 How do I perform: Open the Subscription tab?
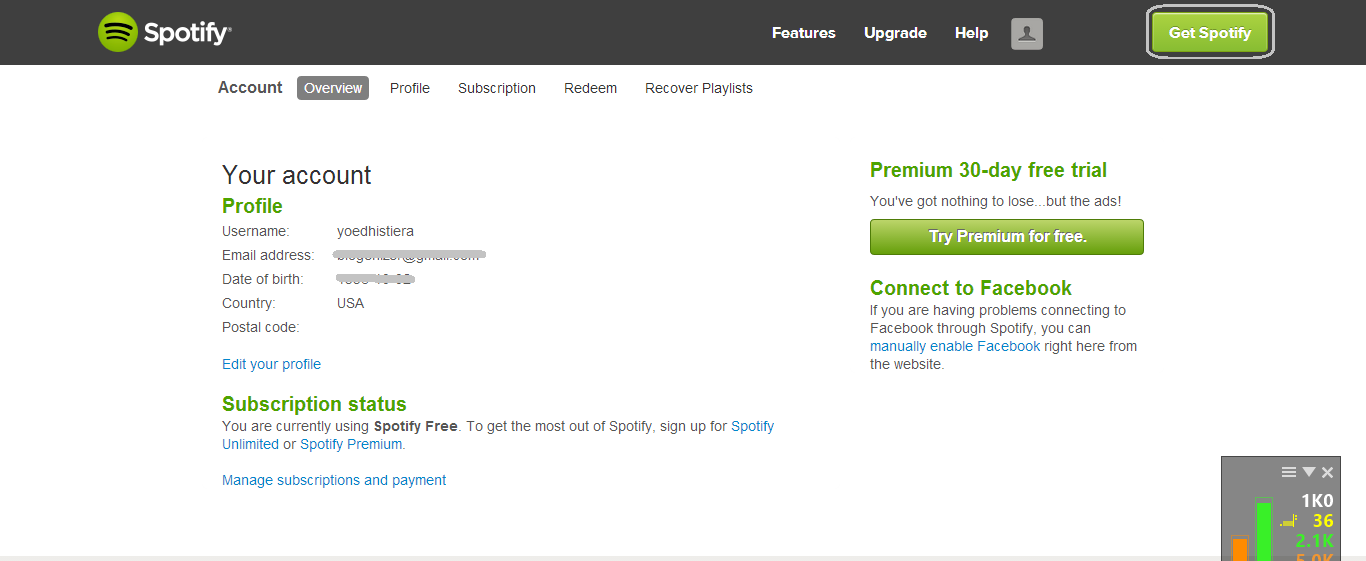coord(497,88)
